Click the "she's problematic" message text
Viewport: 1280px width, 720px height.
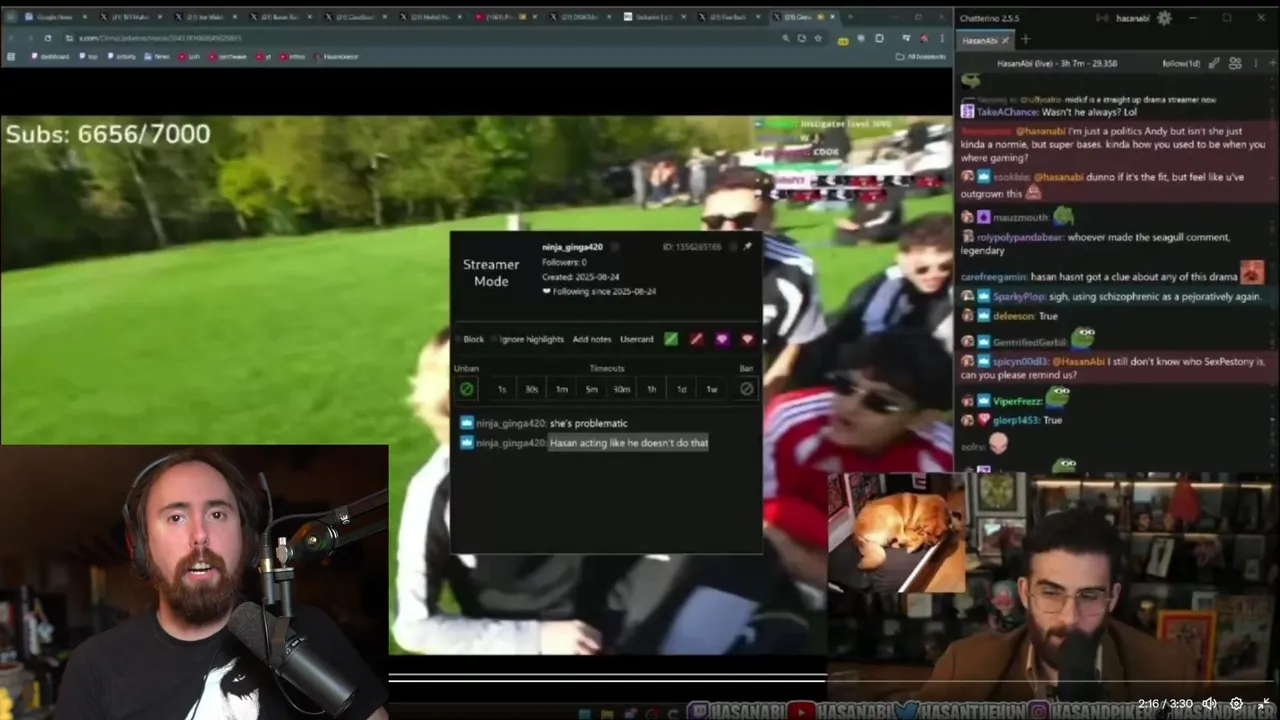pos(589,423)
